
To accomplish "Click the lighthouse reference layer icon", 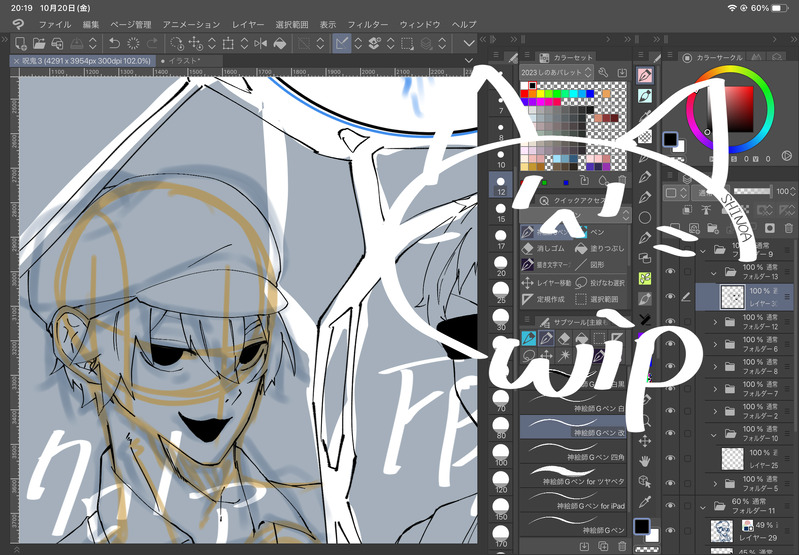I will pyautogui.click(x=706, y=210).
